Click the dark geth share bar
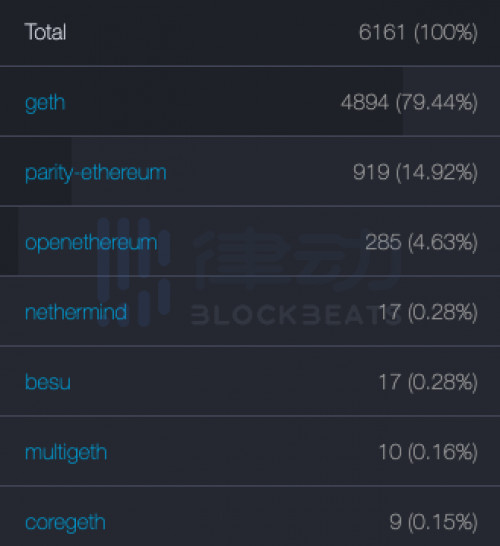 point(202,101)
